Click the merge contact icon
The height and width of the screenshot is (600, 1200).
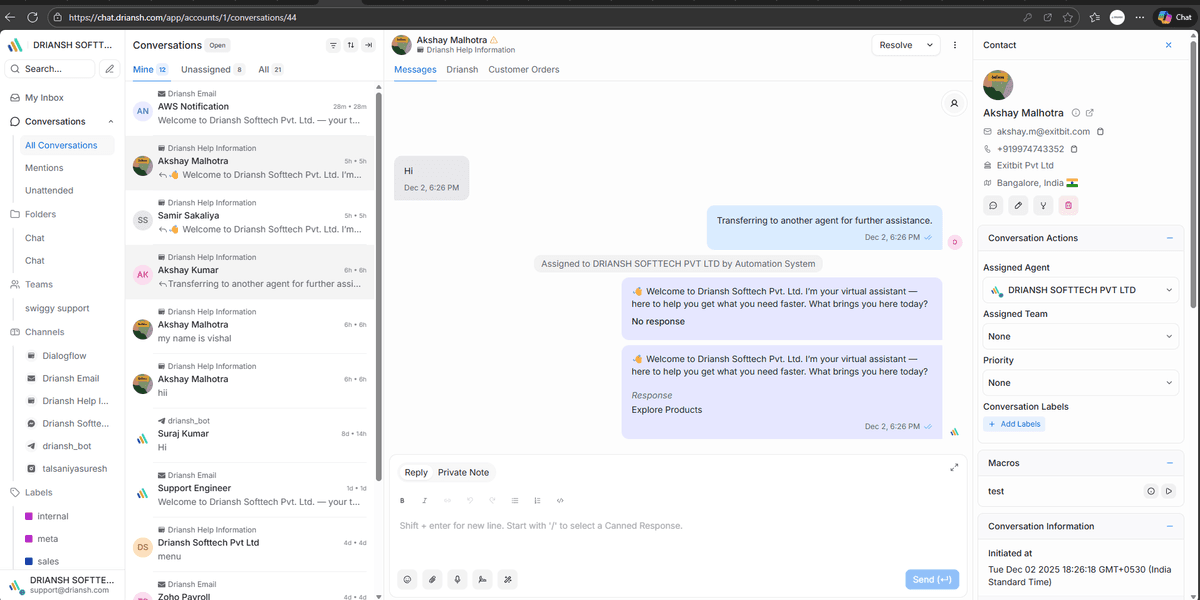pos(1043,205)
